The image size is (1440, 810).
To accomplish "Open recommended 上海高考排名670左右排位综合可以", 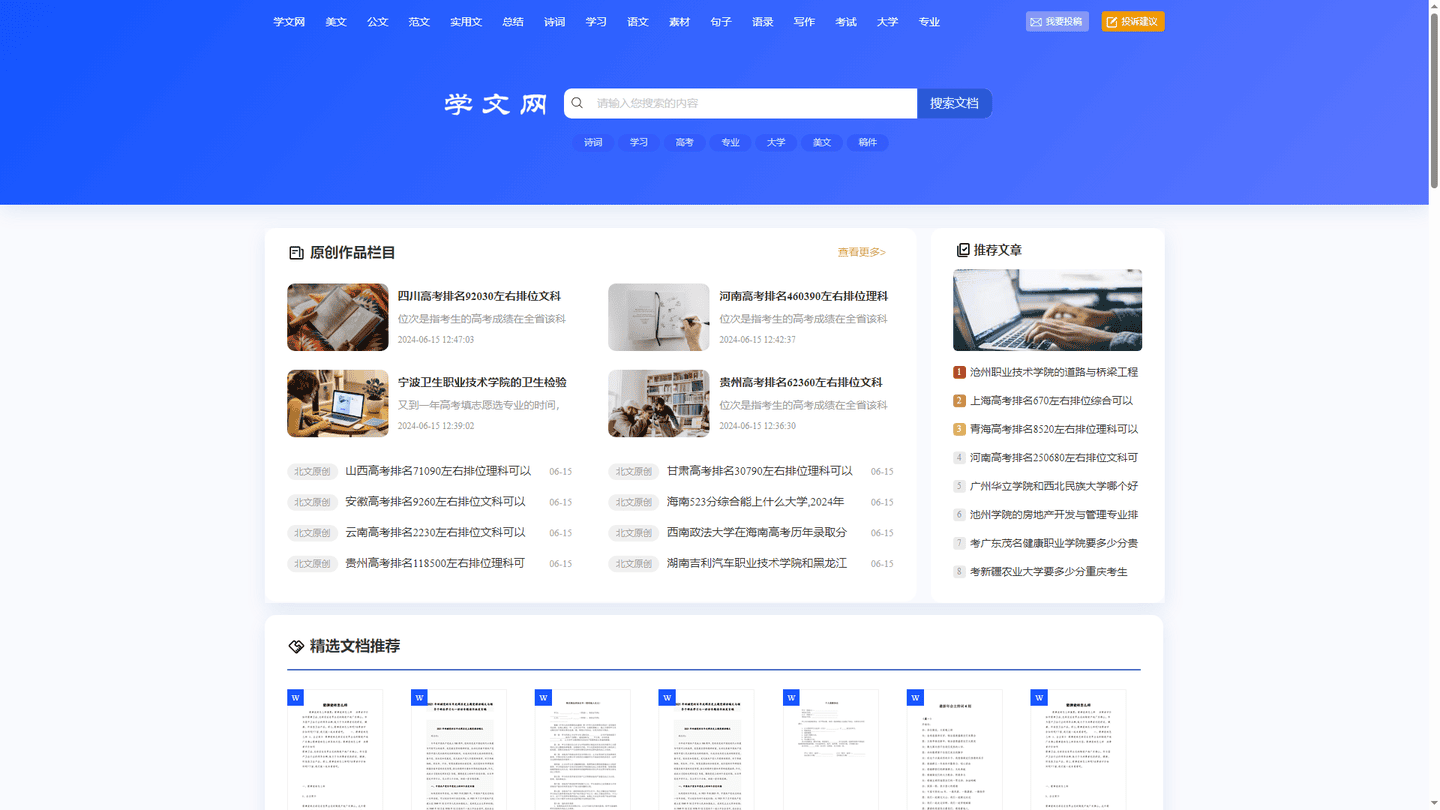I will [x=1051, y=401].
